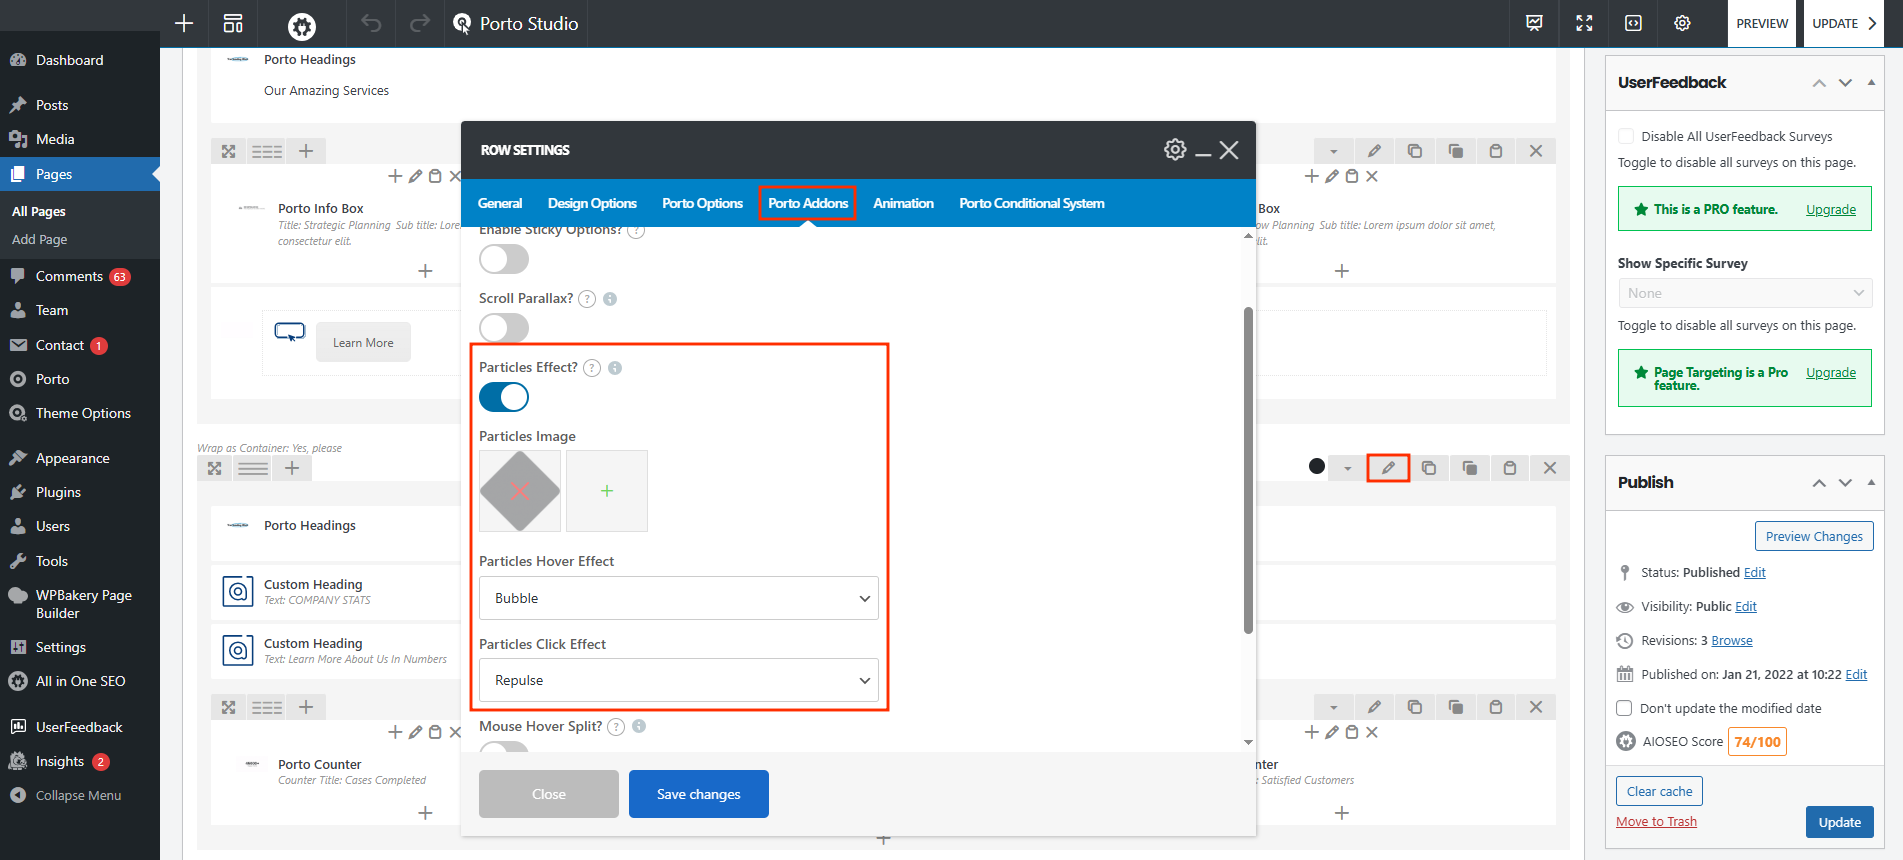Click the Row Settings gear icon
The width and height of the screenshot is (1903, 860).
[x=1175, y=150]
